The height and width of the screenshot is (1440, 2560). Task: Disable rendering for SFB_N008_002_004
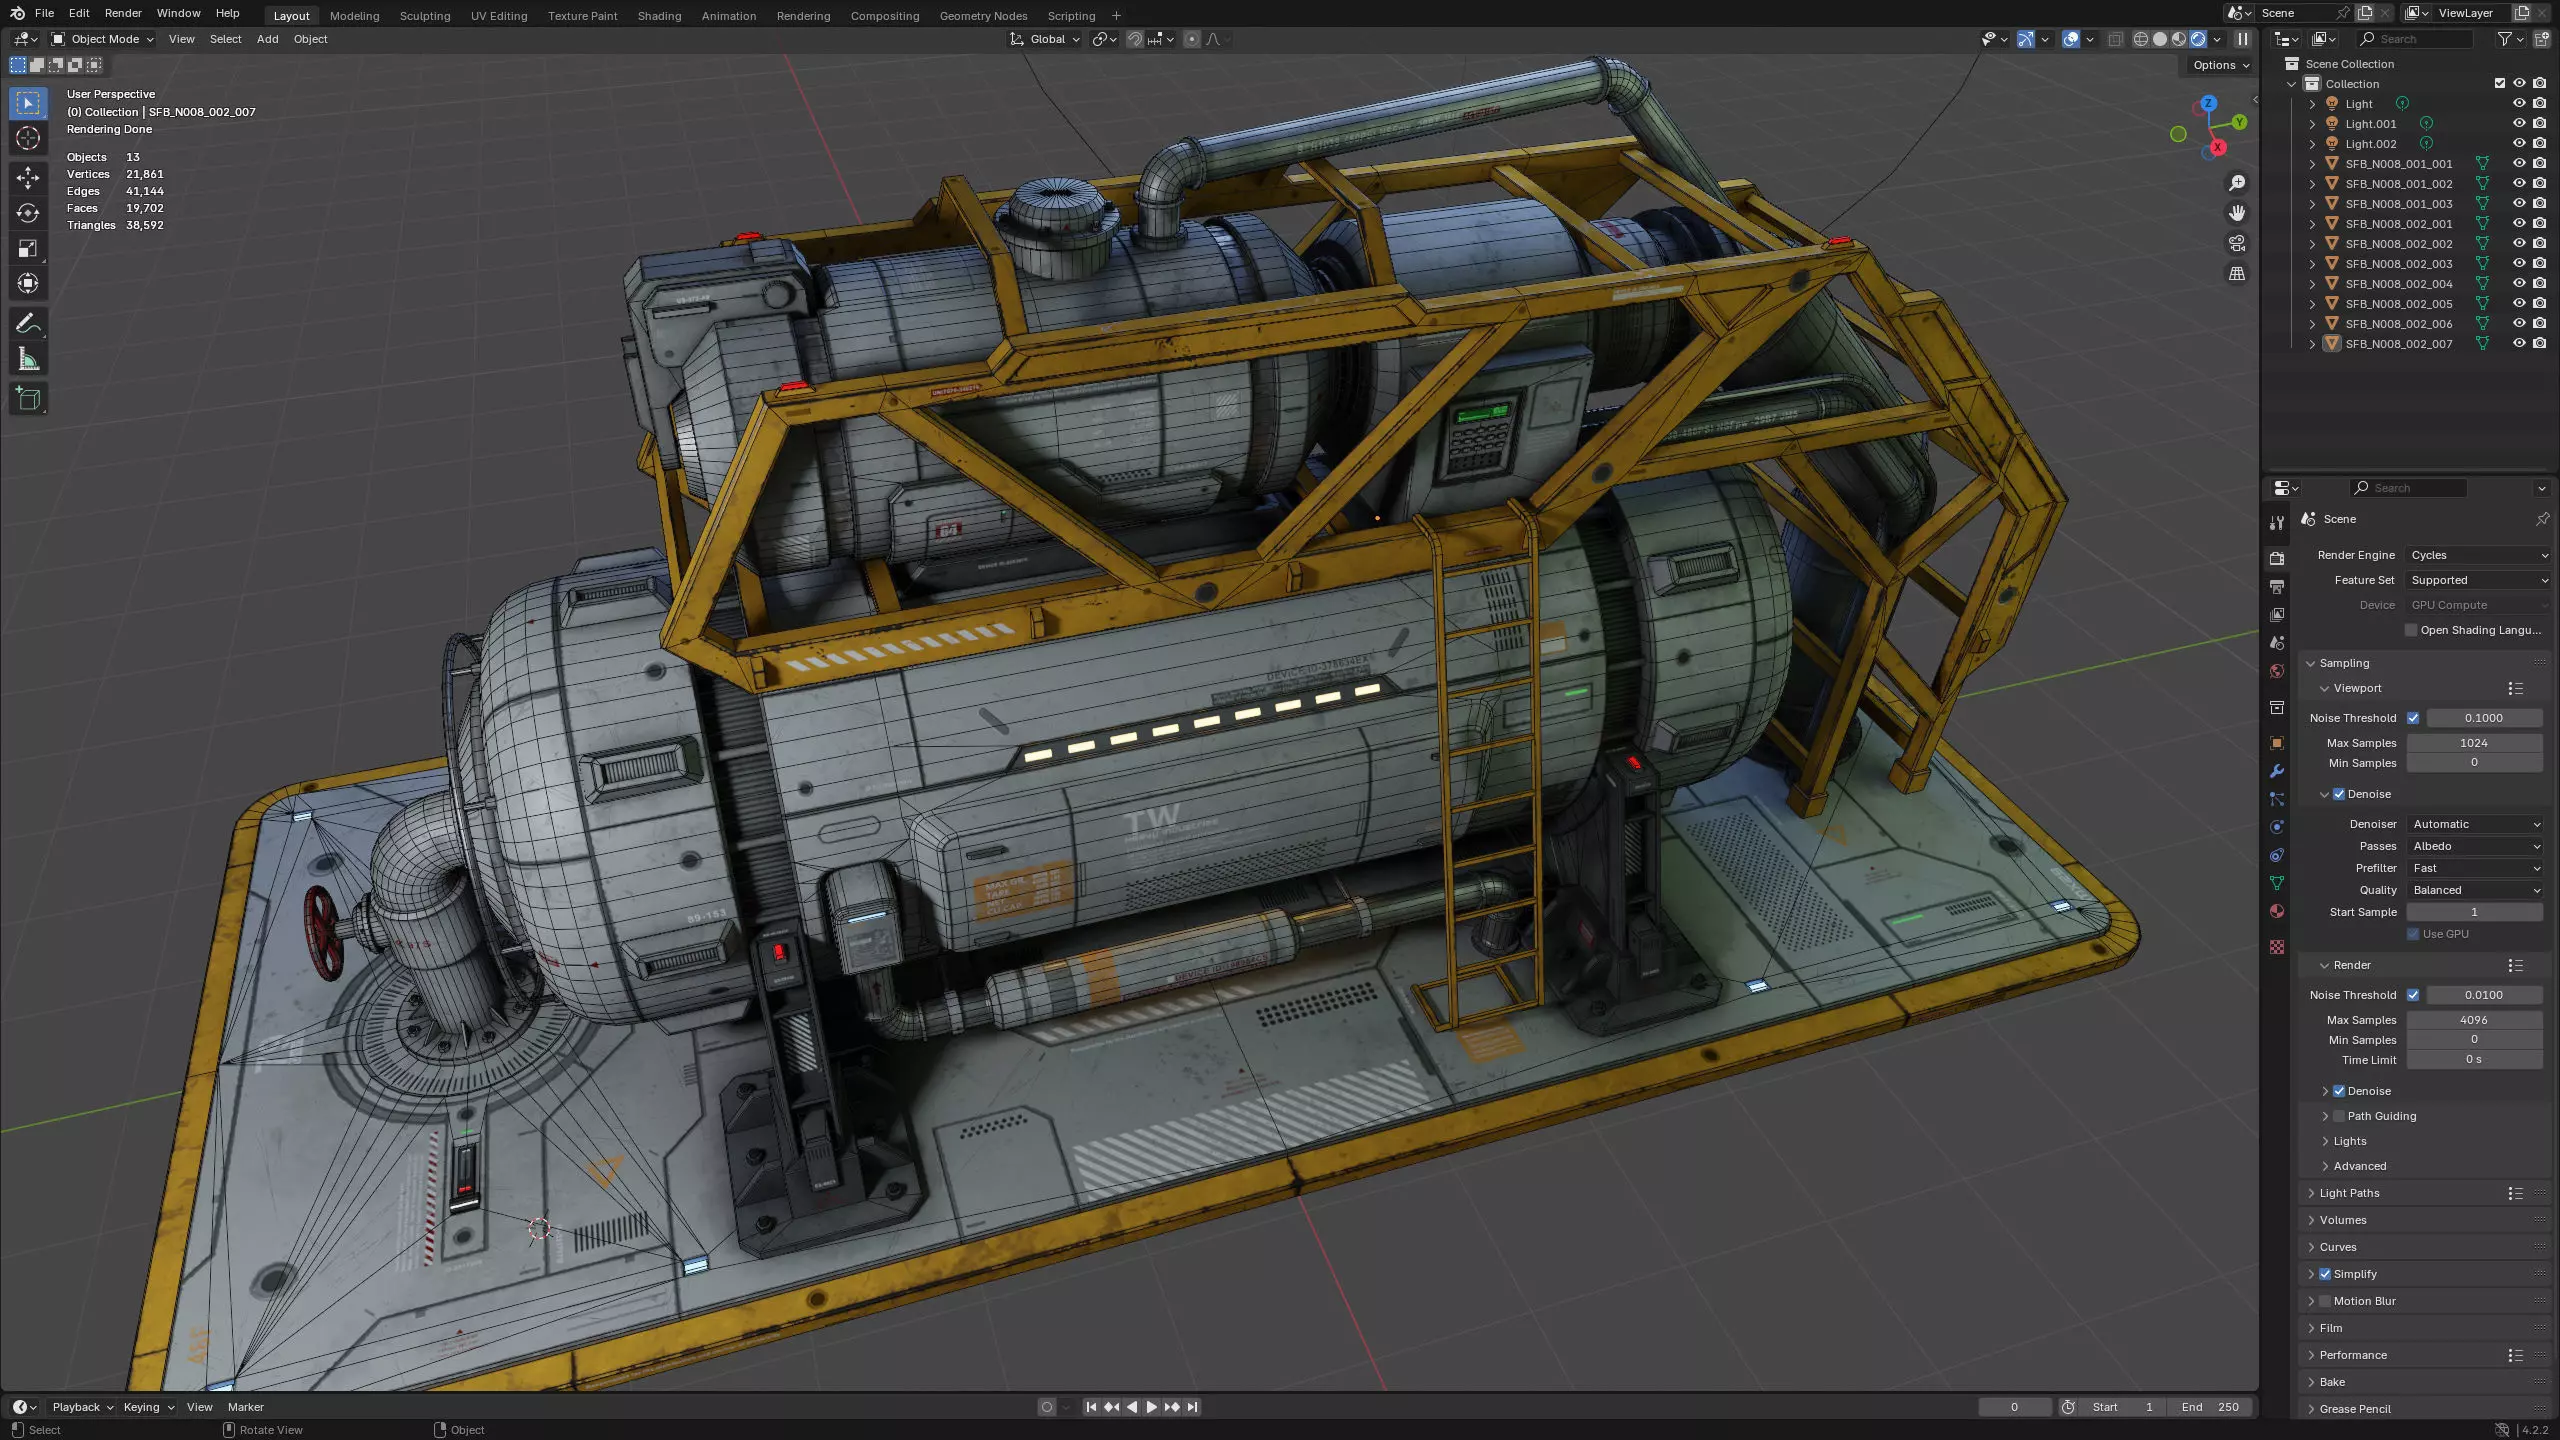[x=2540, y=283]
